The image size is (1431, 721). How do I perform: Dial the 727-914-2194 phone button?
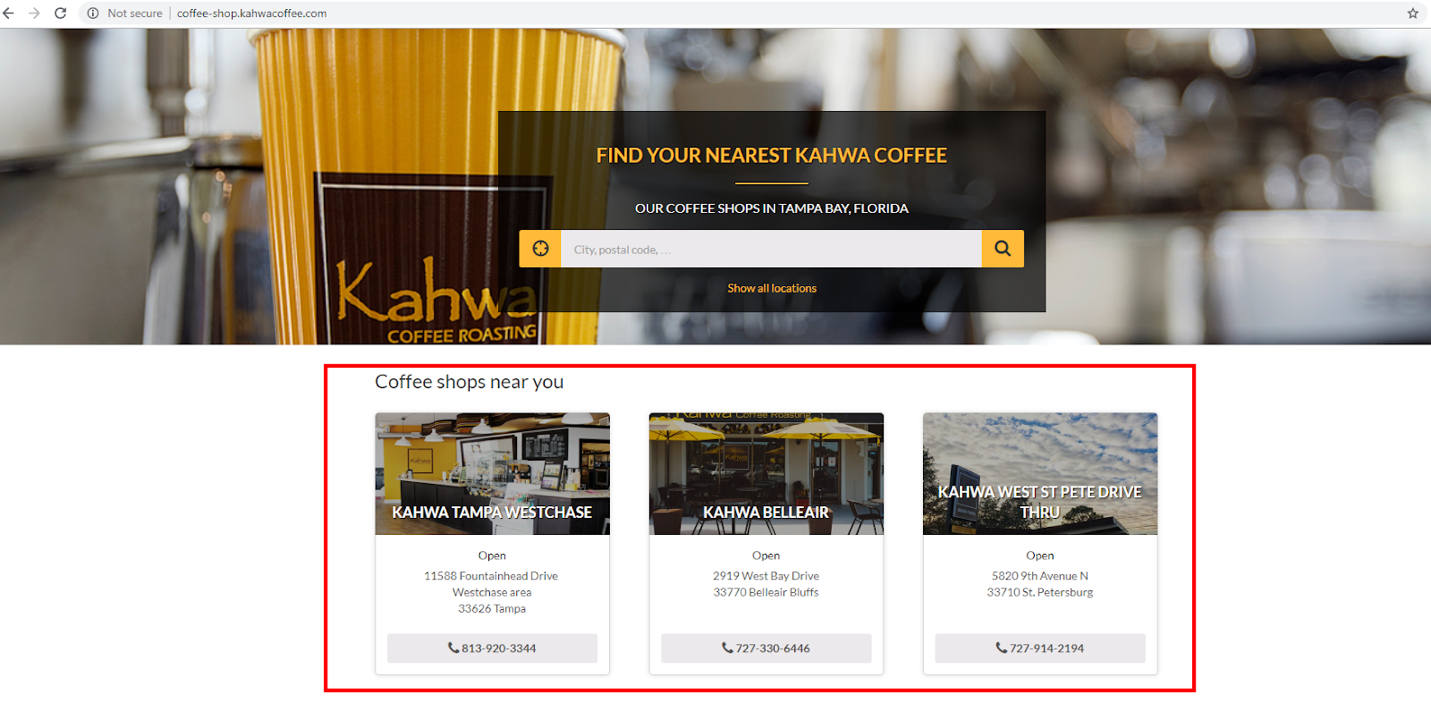(x=1039, y=648)
